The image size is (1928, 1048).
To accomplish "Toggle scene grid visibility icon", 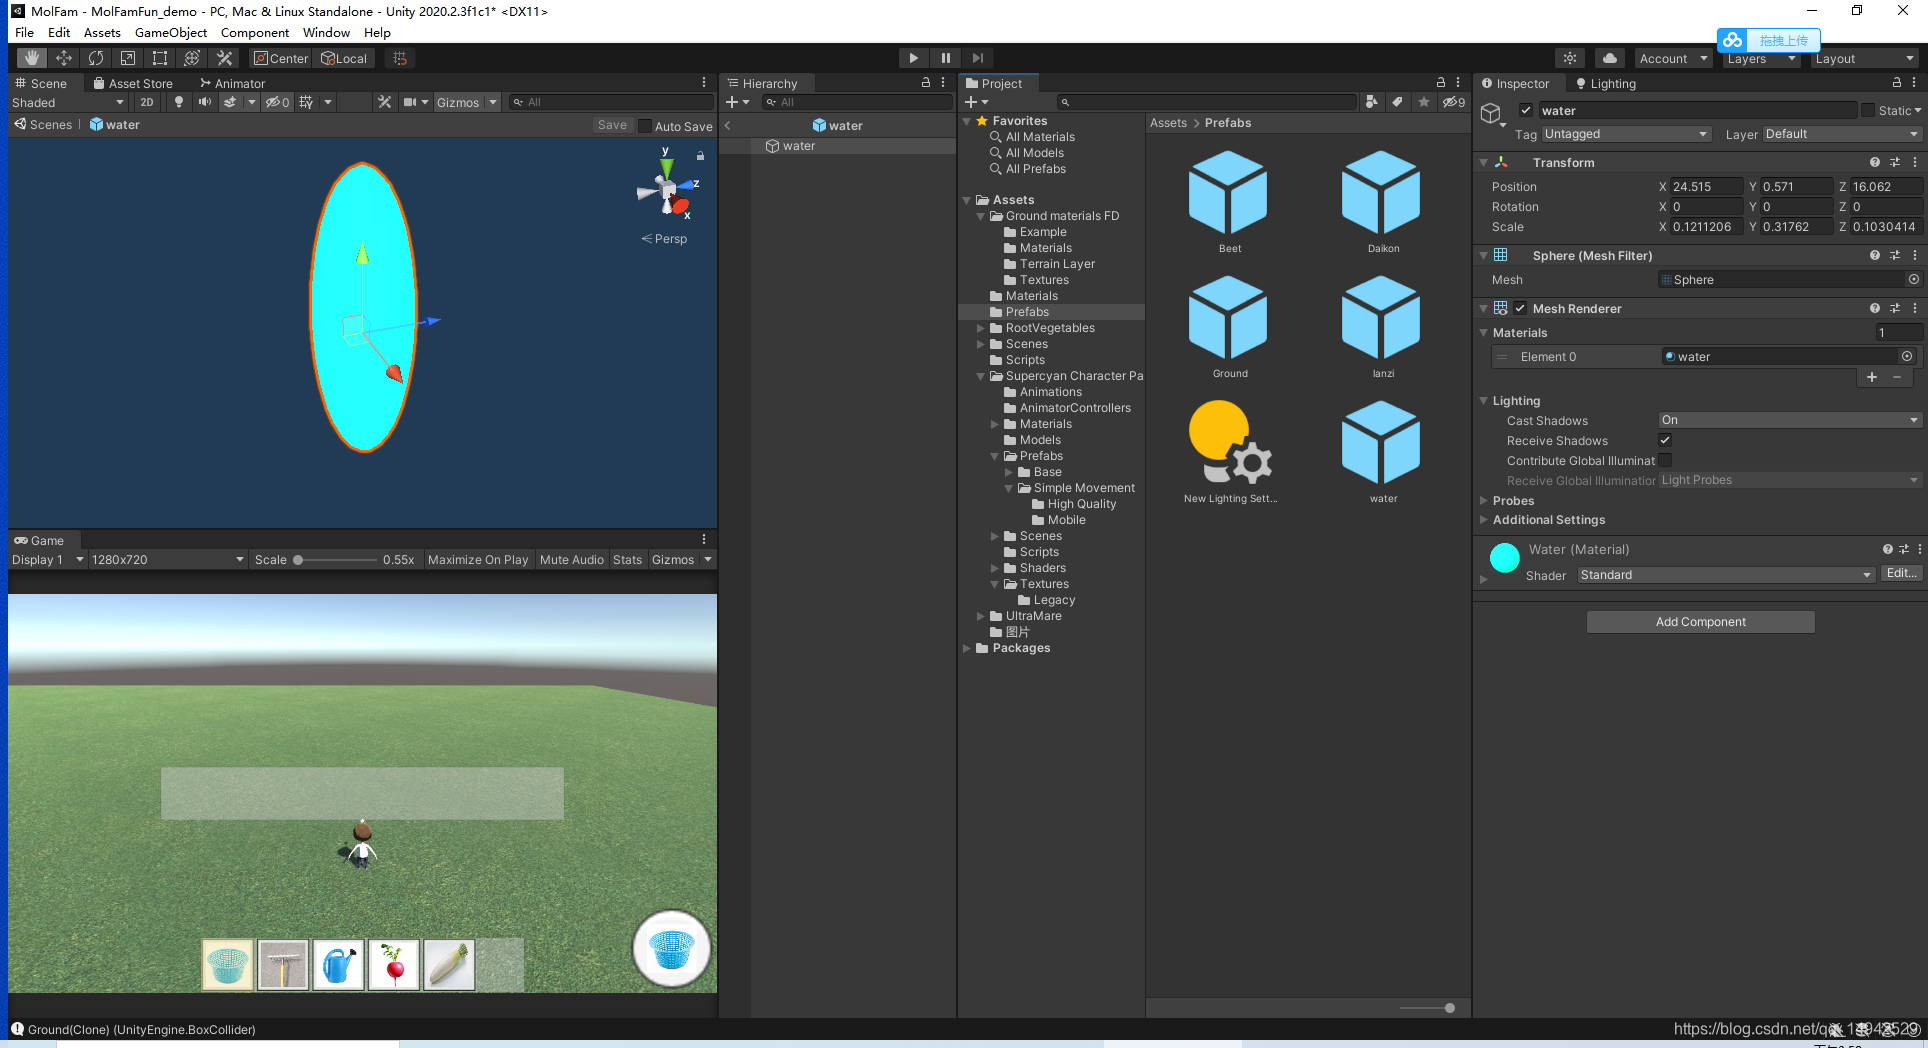I will click(306, 102).
